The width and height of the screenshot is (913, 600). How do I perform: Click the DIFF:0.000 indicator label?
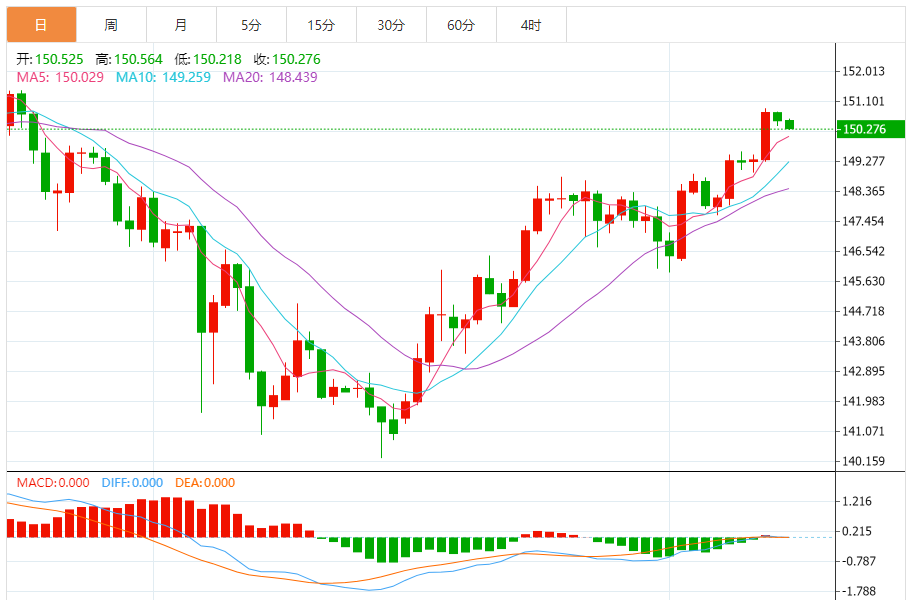pos(132,482)
